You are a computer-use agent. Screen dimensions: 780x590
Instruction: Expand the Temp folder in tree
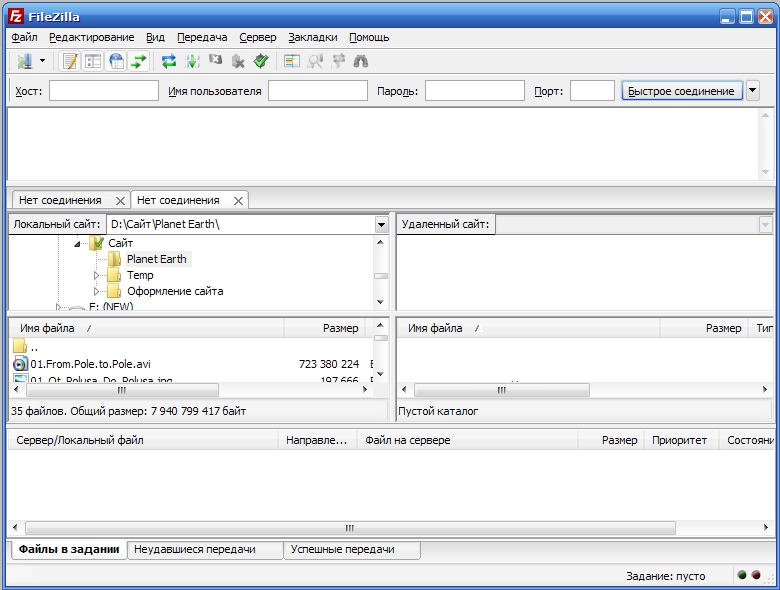point(97,275)
